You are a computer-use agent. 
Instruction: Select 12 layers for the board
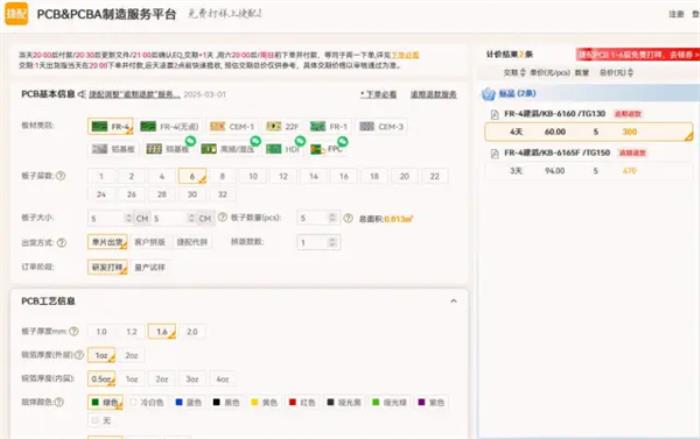[283, 176]
